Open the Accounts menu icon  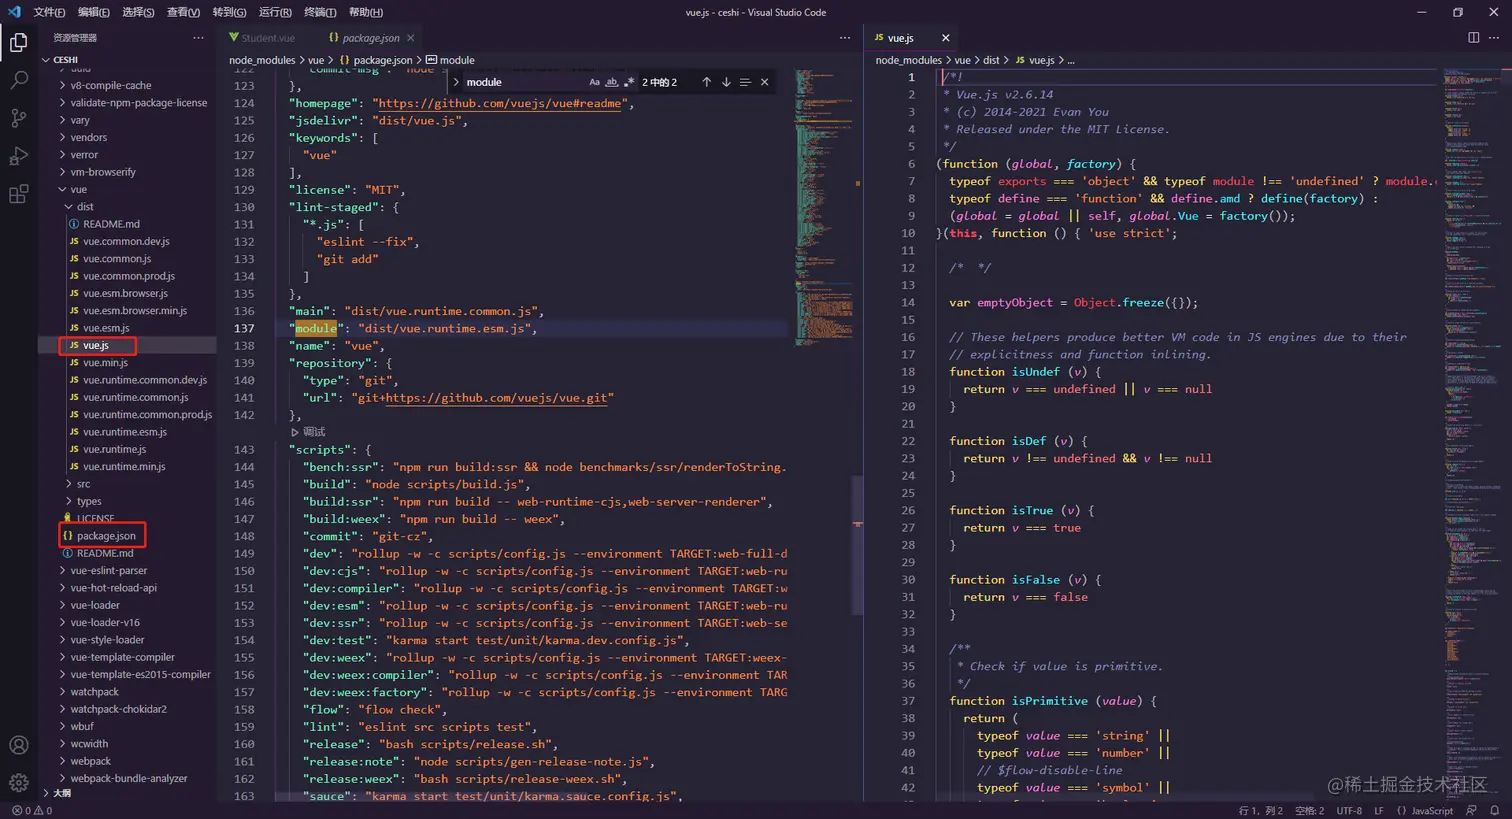[18, 745]
